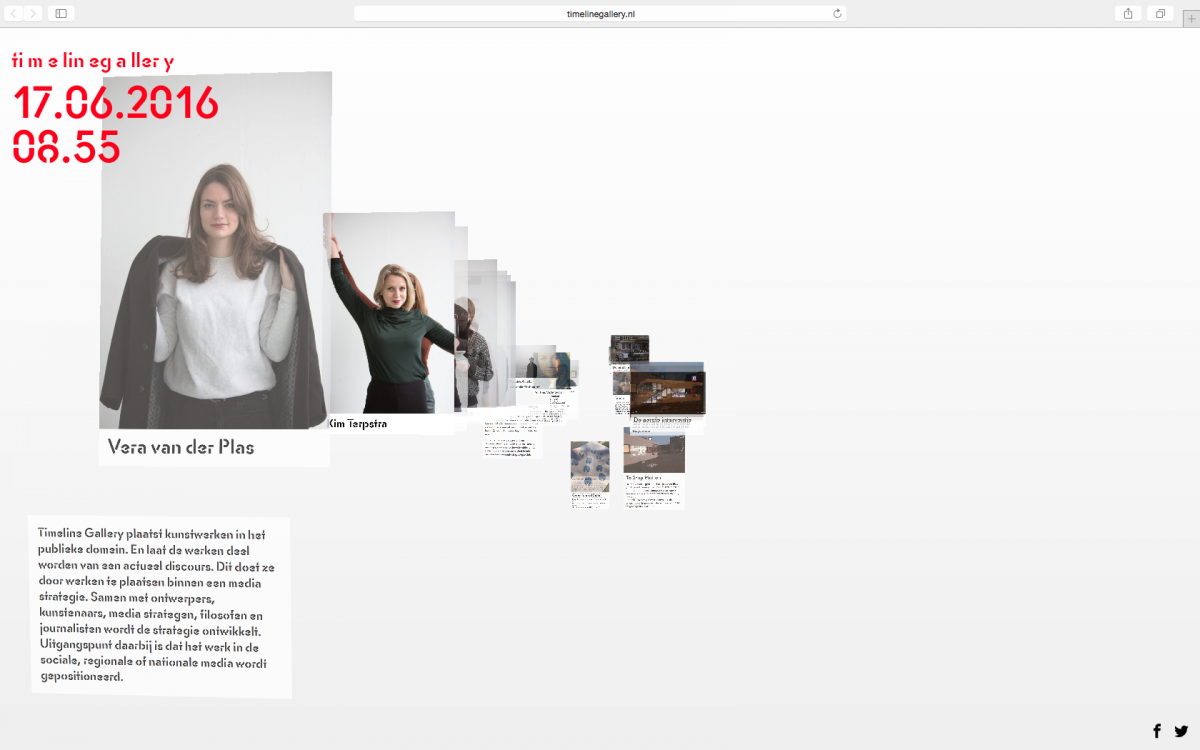
Task: Click the red 17.06.2016 date display
Action: point(115,104)
